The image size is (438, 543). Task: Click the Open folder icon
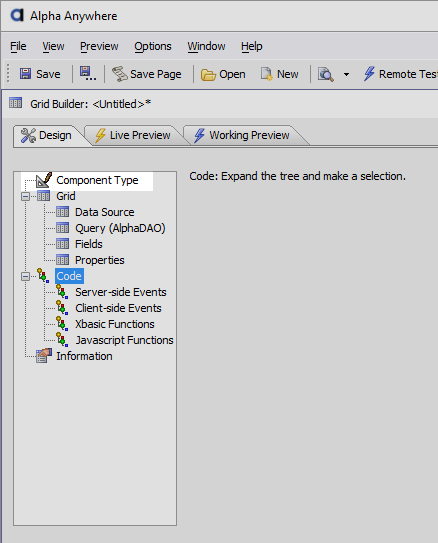pos(208,74)
